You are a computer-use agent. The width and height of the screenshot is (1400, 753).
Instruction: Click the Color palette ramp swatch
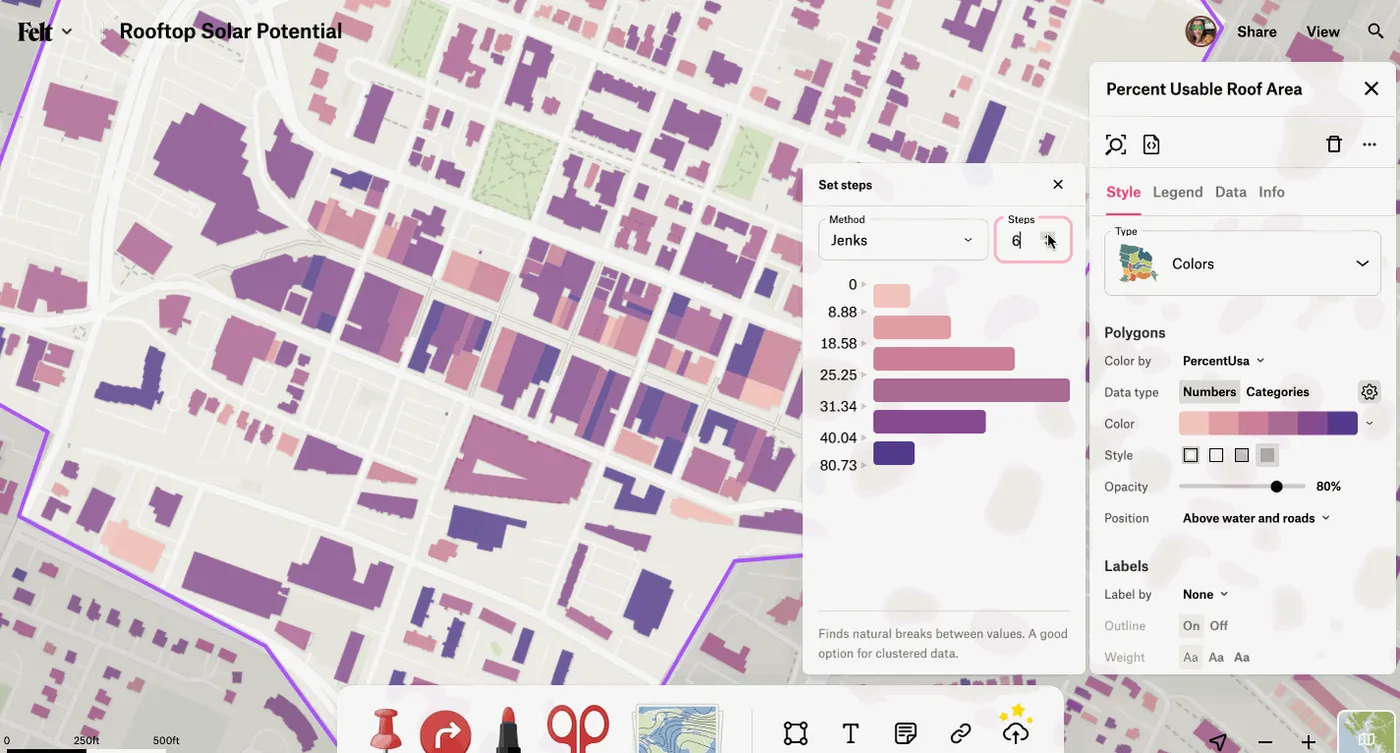click(1268, 423)
